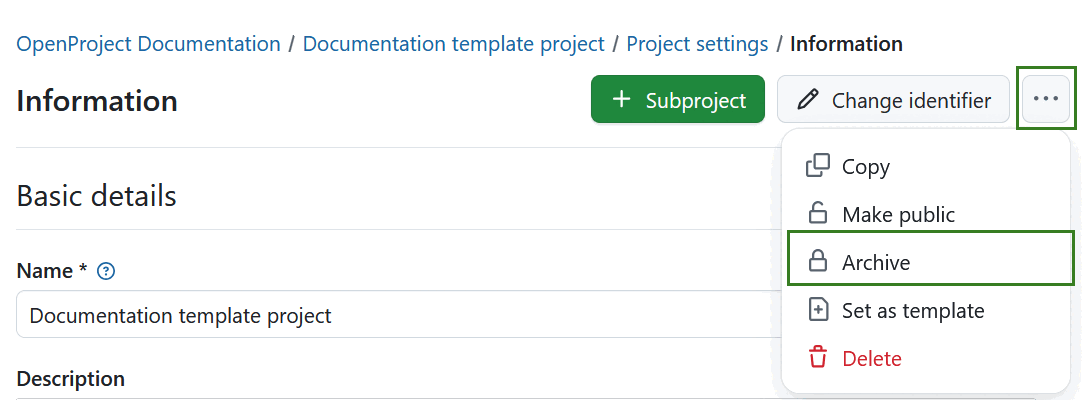1083x400 pixels.
Task: Click into the project Name input field
Action: tap(390, 316)
